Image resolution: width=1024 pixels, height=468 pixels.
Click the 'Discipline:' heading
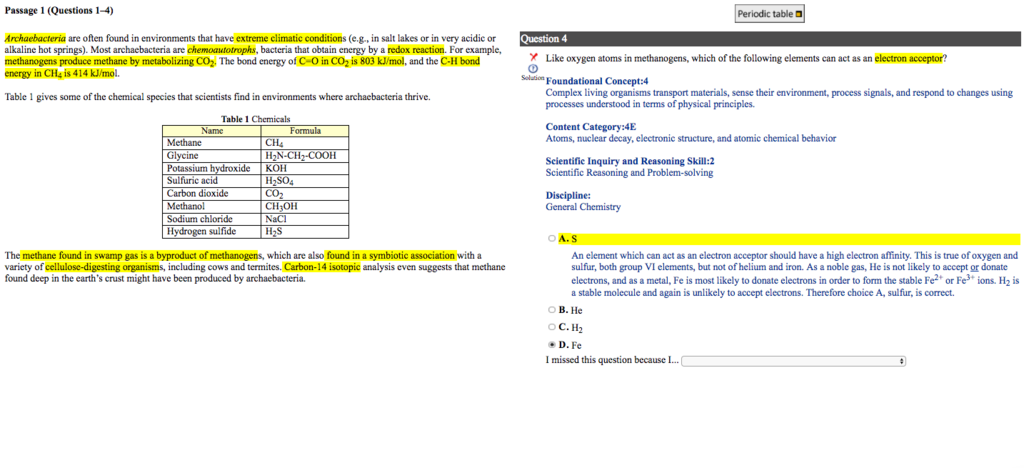pos(568,195)
